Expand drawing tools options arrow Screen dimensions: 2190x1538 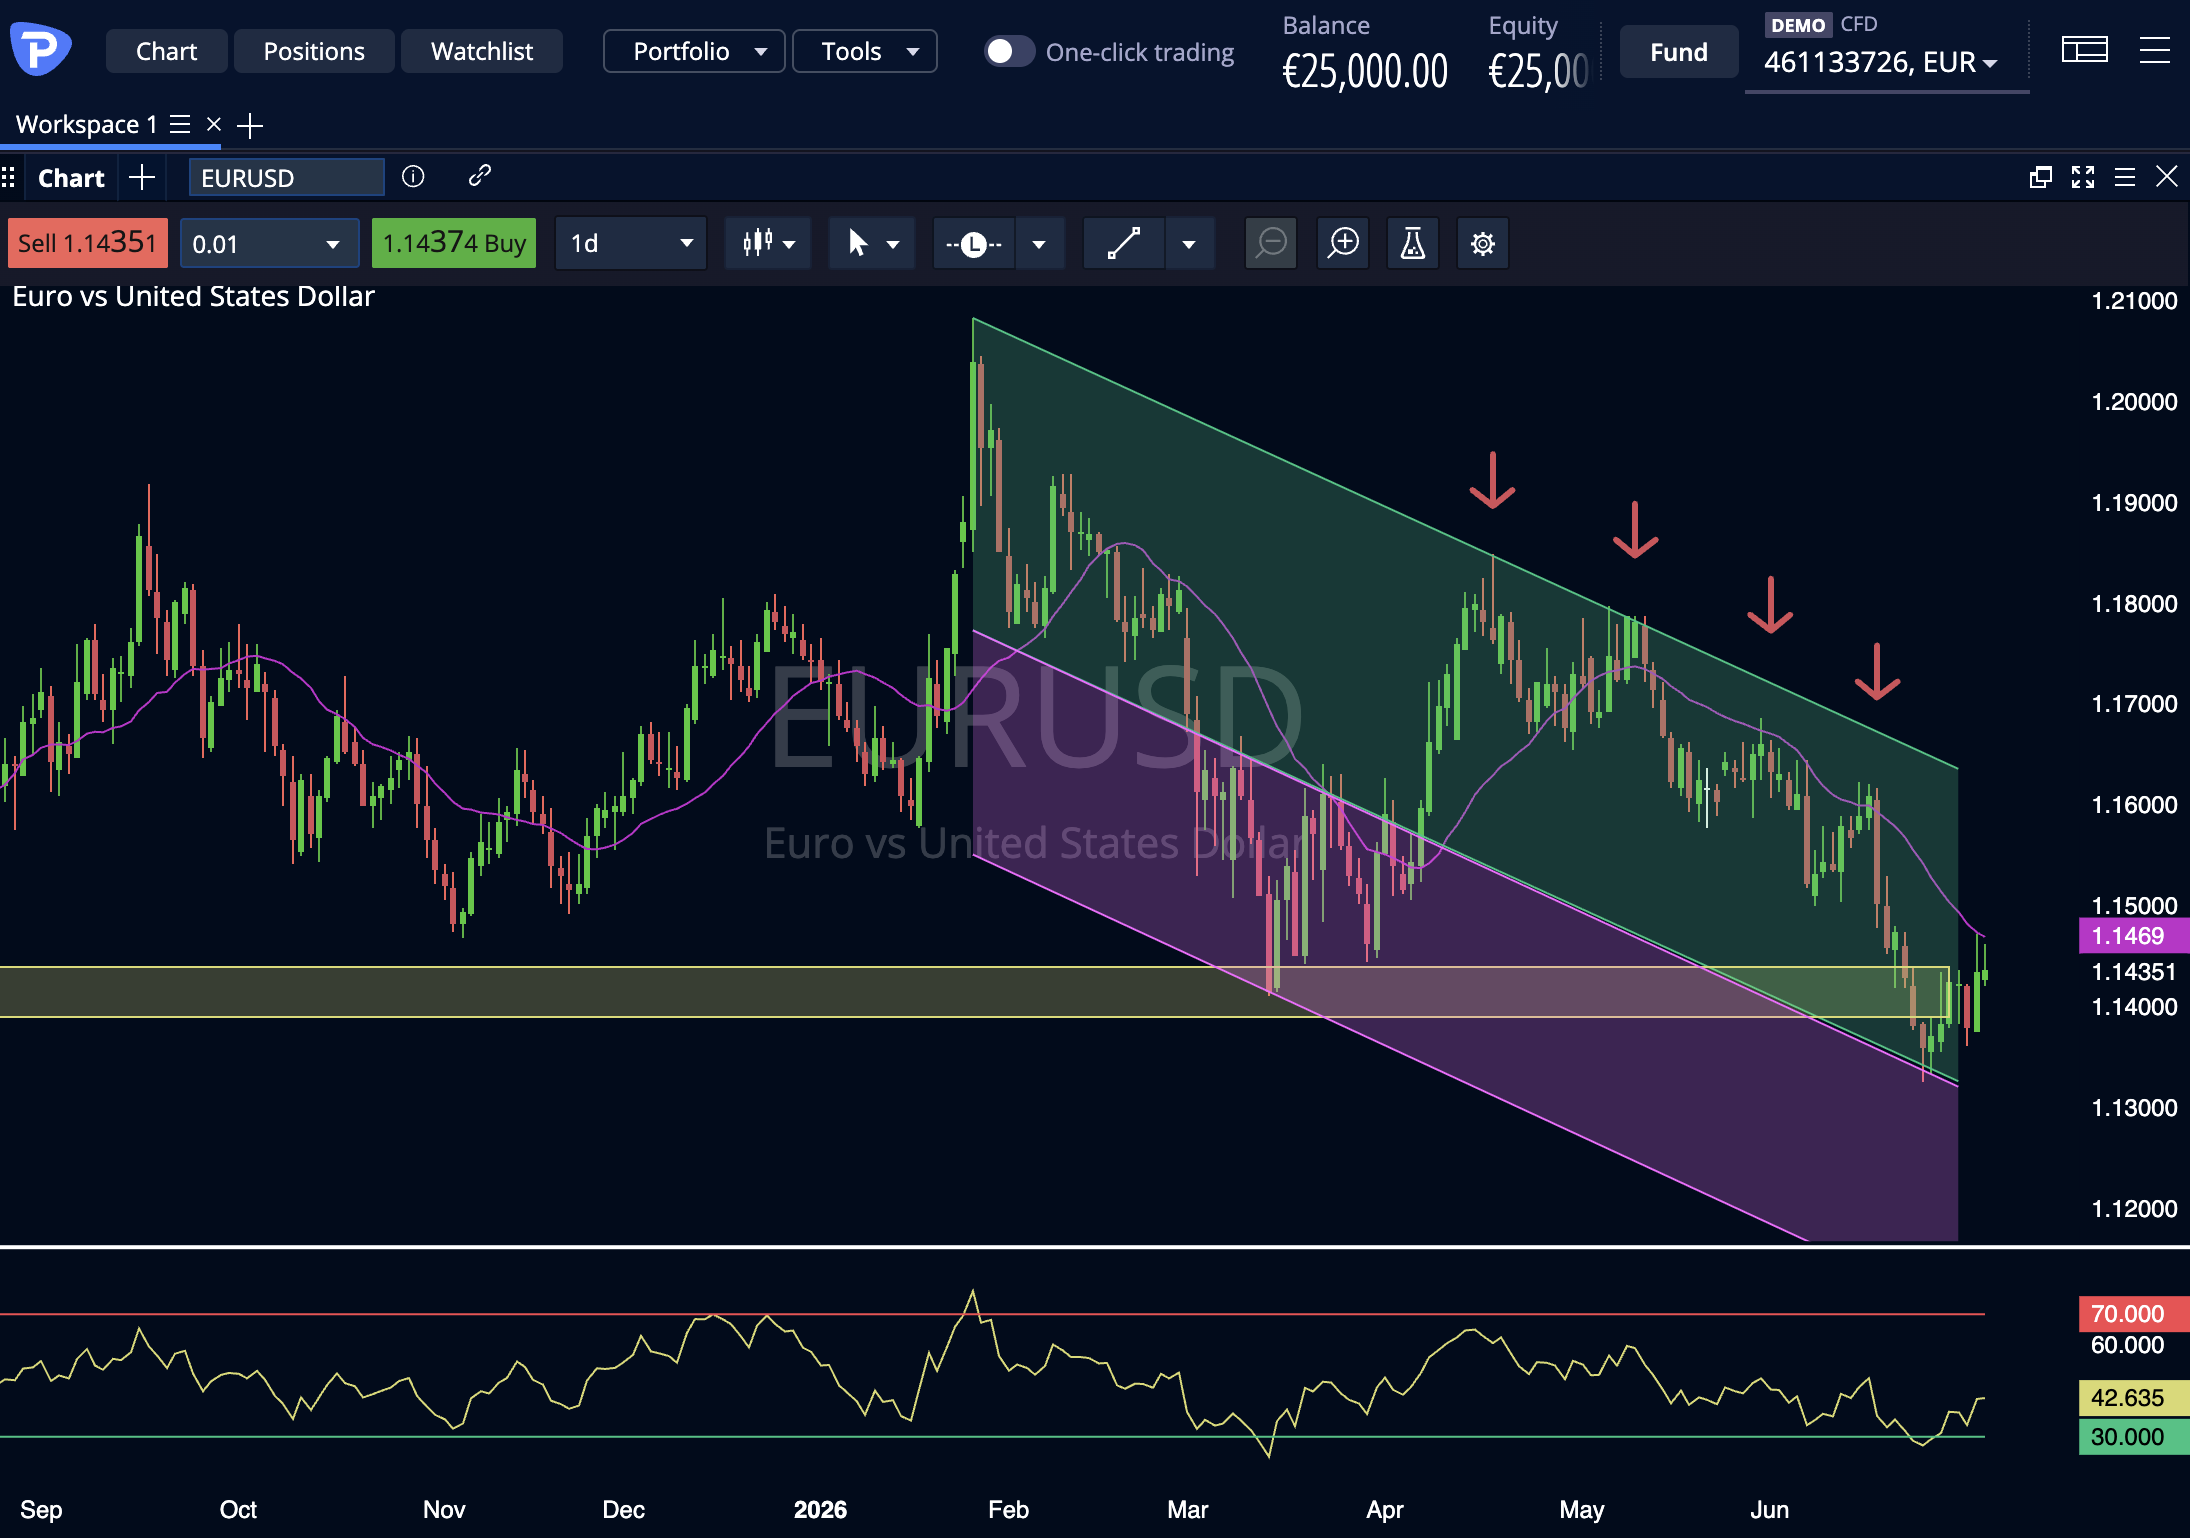[x=1189, y=244]
